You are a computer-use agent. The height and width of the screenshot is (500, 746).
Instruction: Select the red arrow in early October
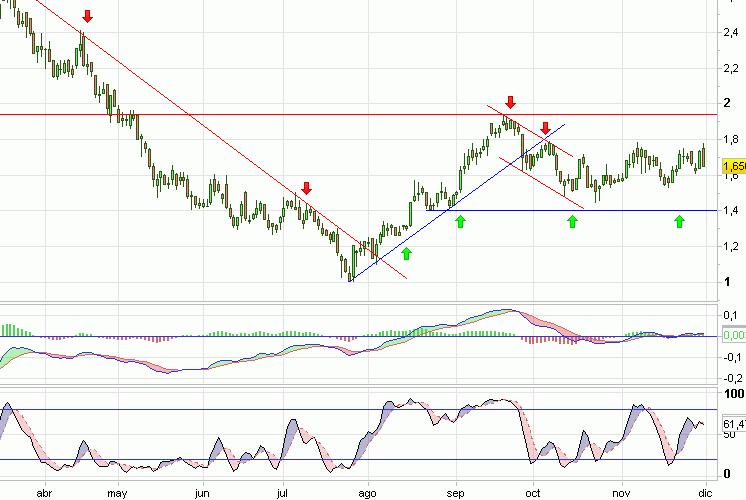545,128
